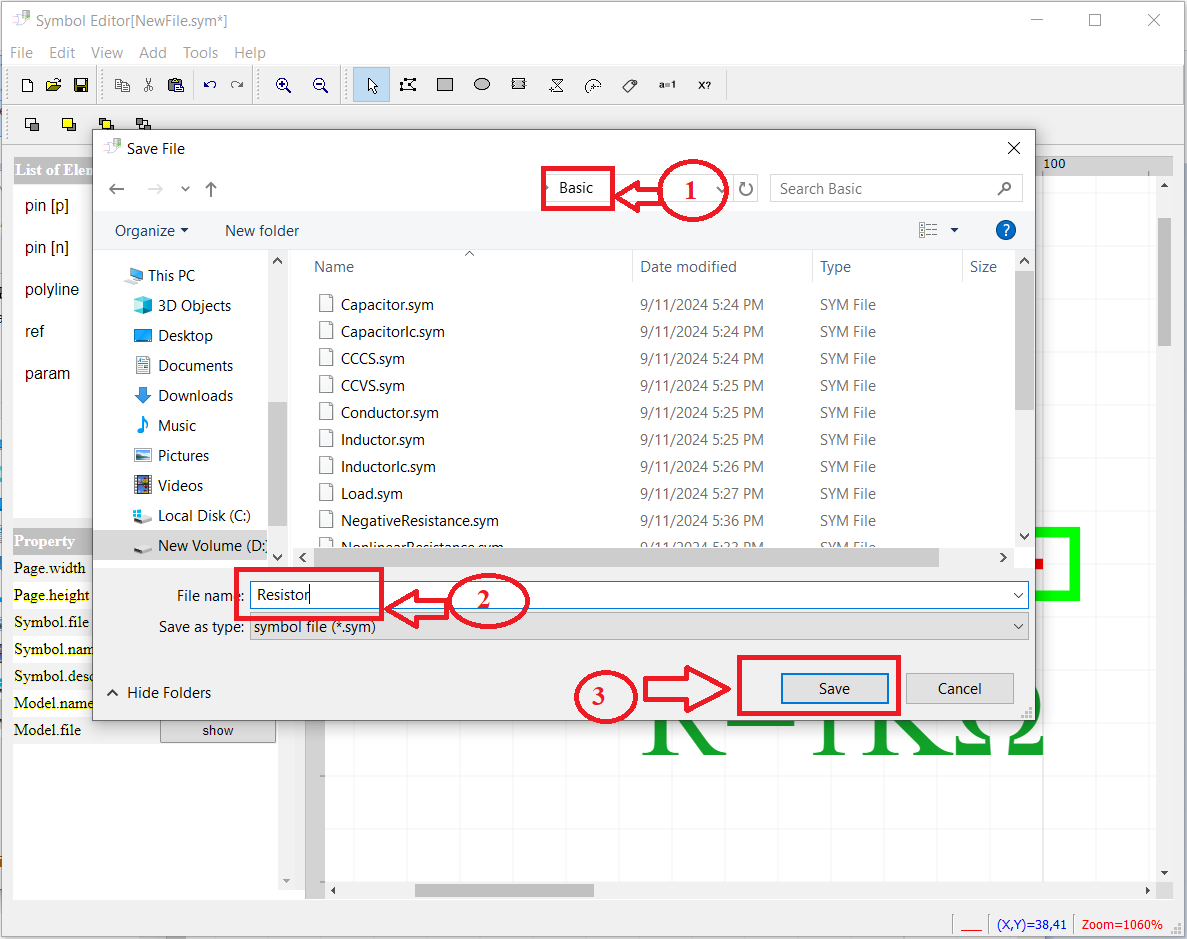Screen dimensions: 1187x939
Task: Click the show button beside Model.file
Action: 218,731
